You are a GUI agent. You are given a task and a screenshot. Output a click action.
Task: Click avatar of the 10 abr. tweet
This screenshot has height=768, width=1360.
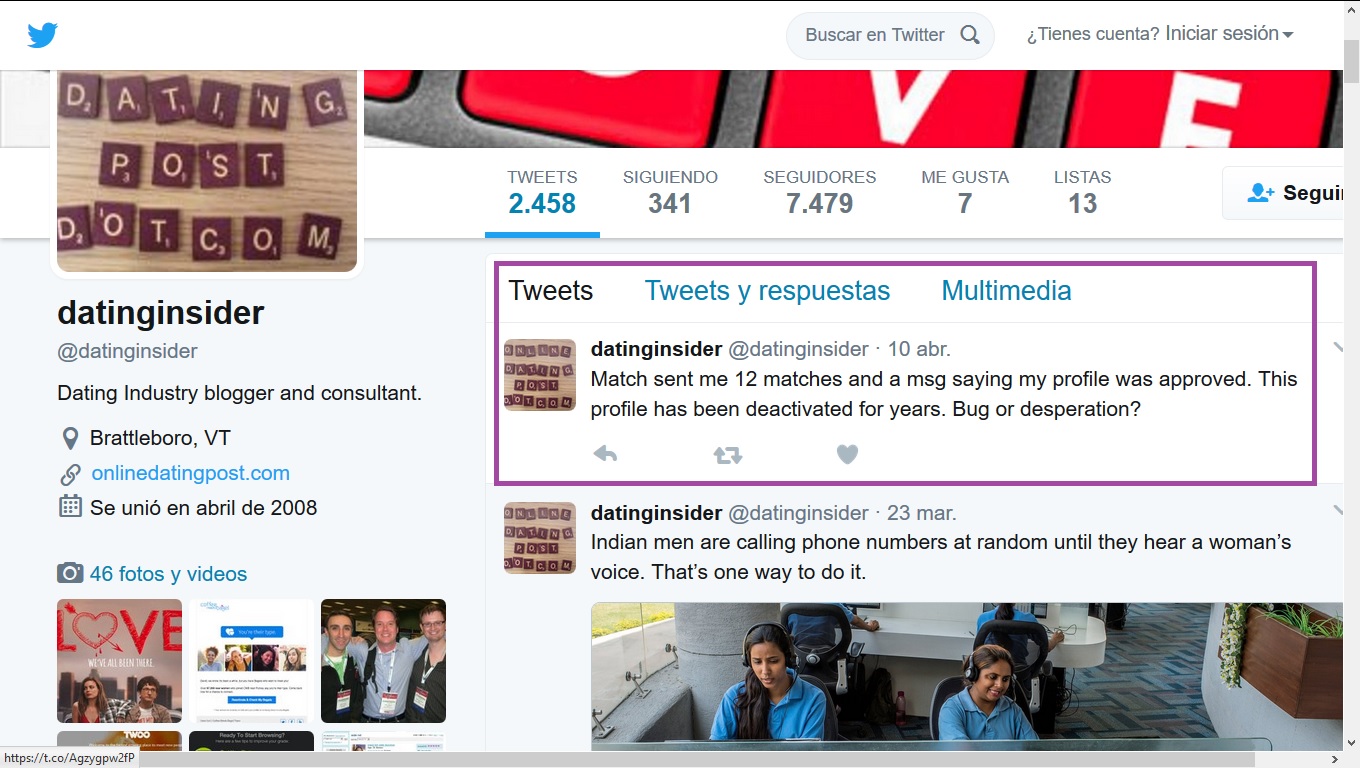[x=539, y=375]
